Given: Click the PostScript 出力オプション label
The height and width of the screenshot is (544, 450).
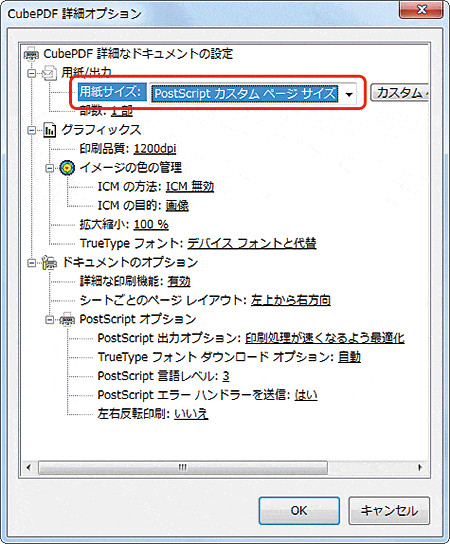Looking at the screenshot, I should [169, 338].
